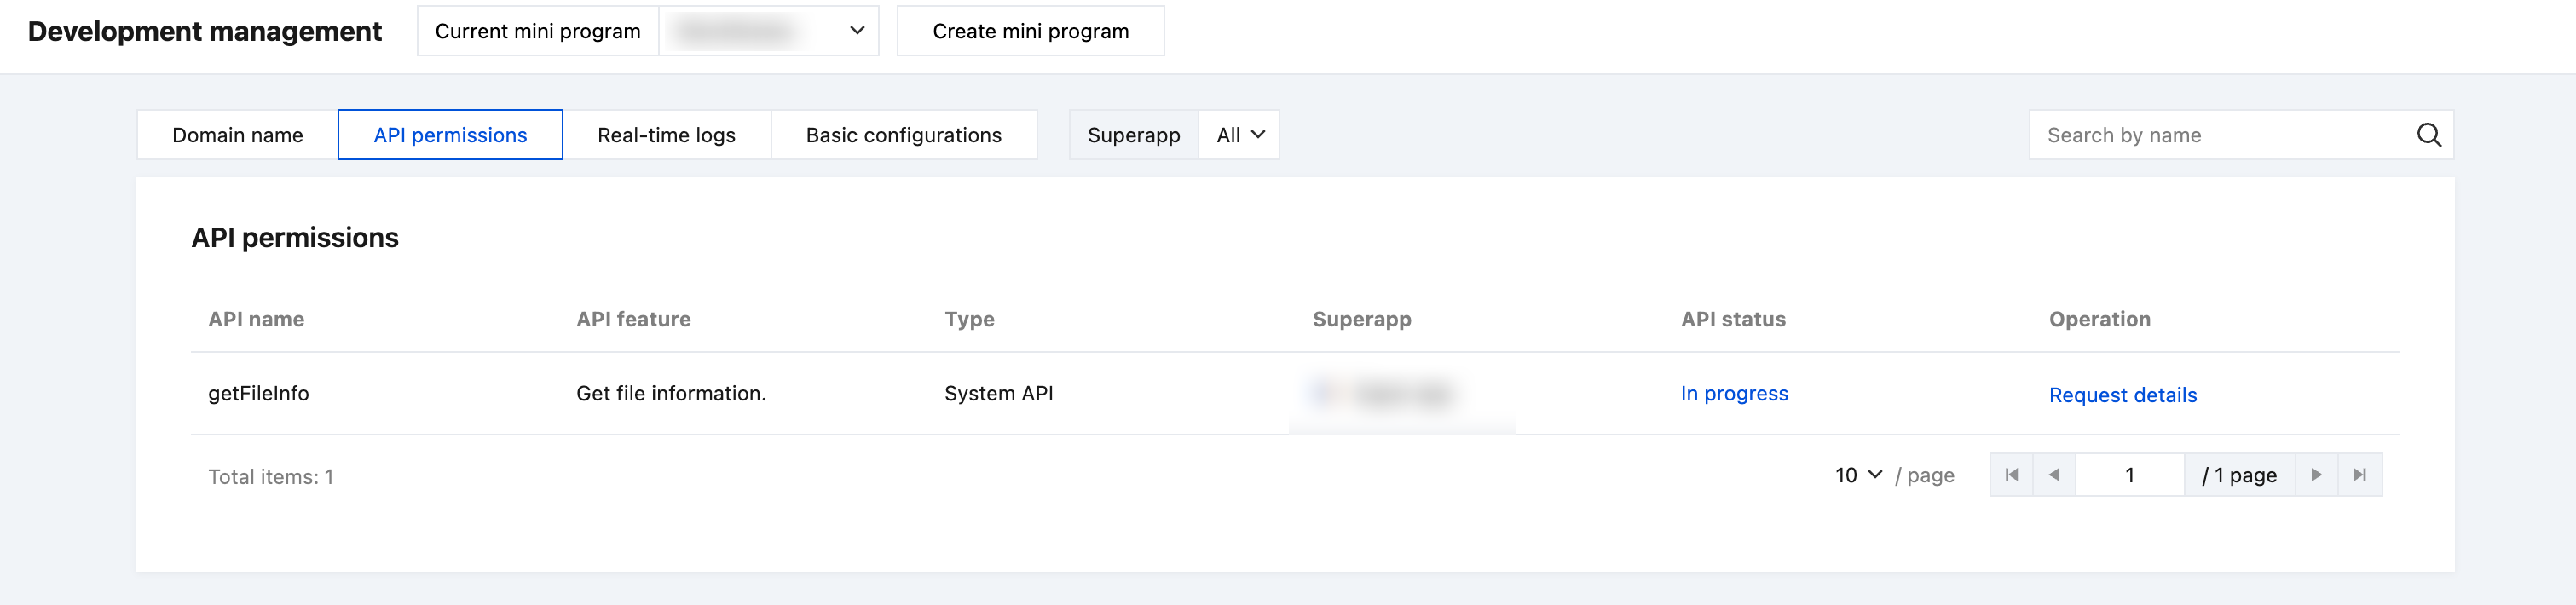
Task: Go to the previous page
Action: click(2054, 475)
